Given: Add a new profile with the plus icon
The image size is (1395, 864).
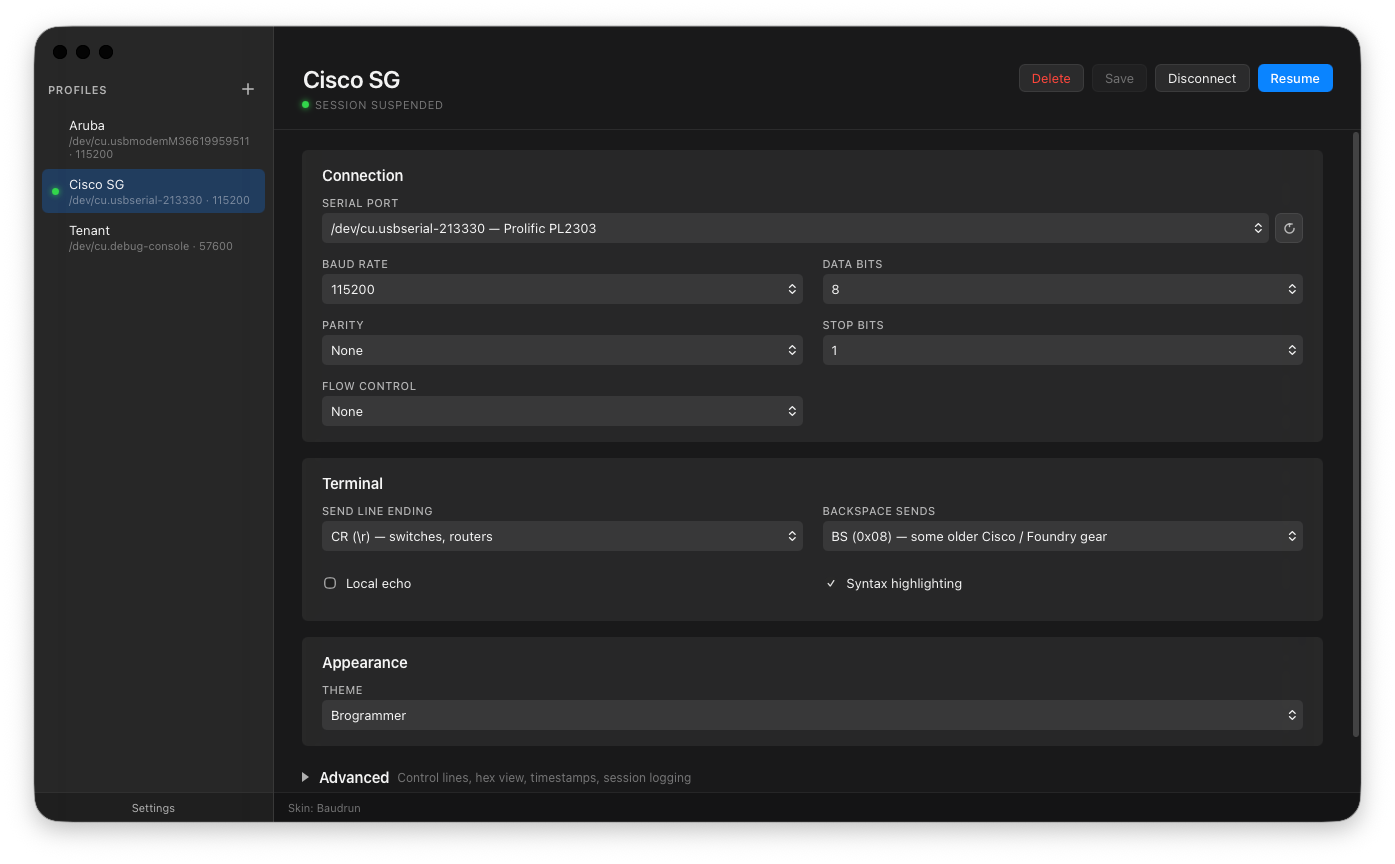Looking at the screenshot, I should [x=247, y=89].
